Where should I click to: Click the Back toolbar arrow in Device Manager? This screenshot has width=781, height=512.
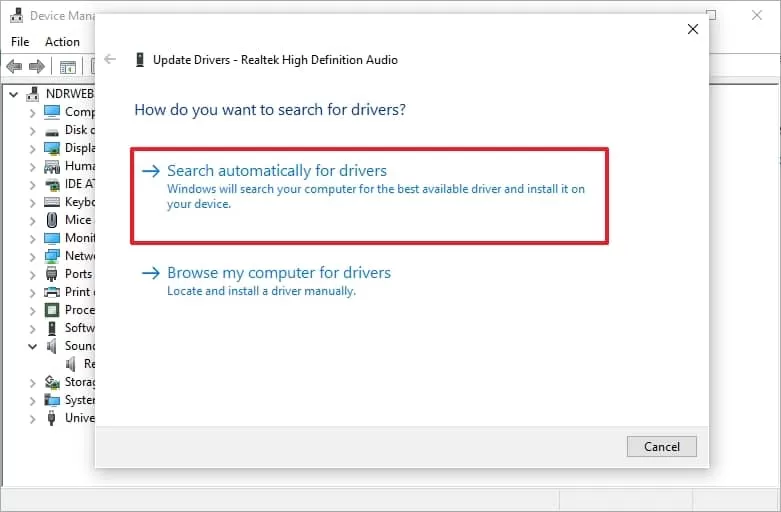(x=14, y=66)
